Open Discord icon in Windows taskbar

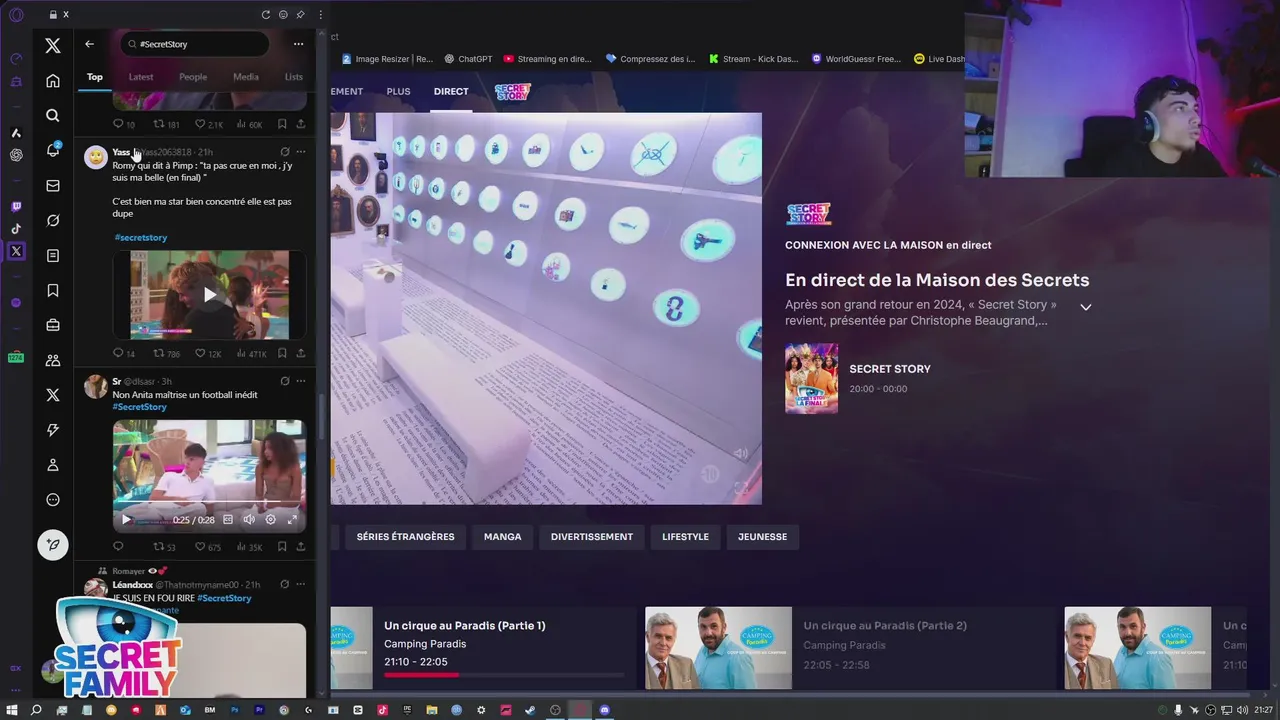pyautogui.click(x=604, y=710)
